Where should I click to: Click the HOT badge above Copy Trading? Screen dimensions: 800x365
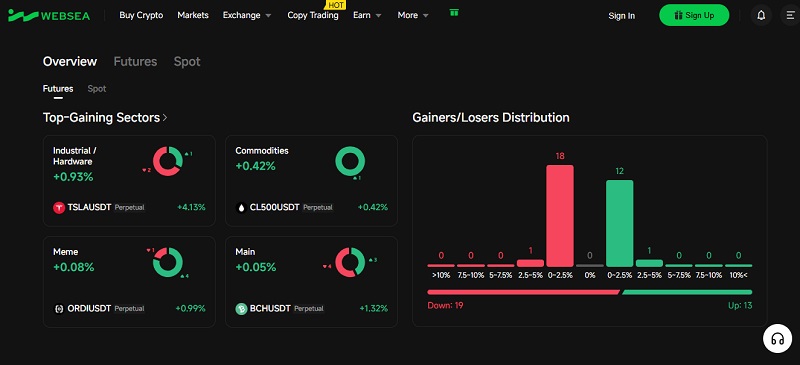click(335, 5)
